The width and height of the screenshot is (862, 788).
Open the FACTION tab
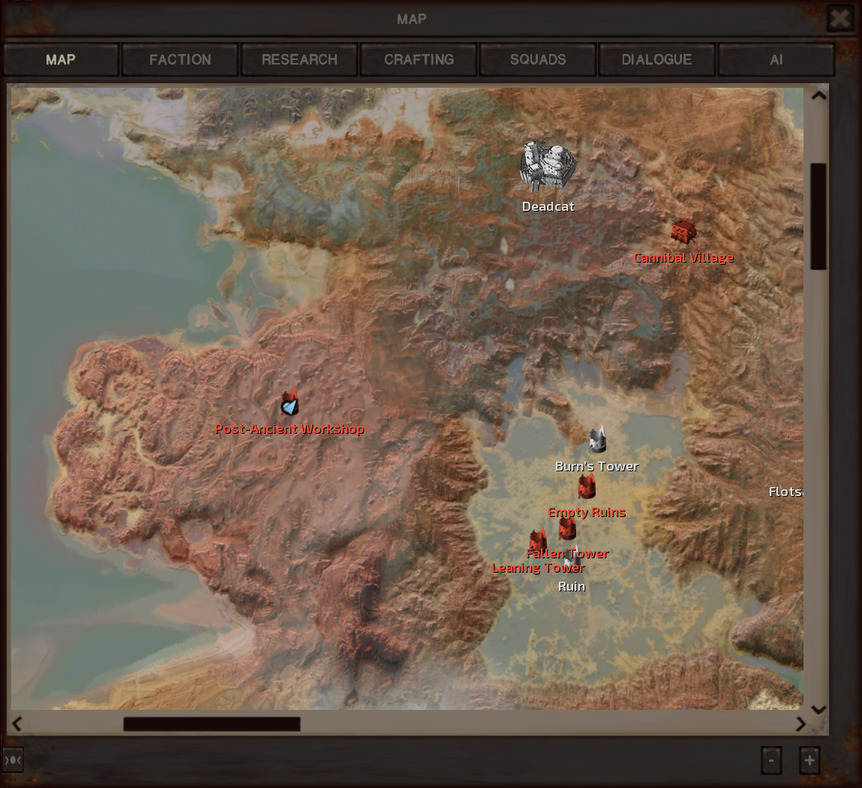[x=180, y=59]
